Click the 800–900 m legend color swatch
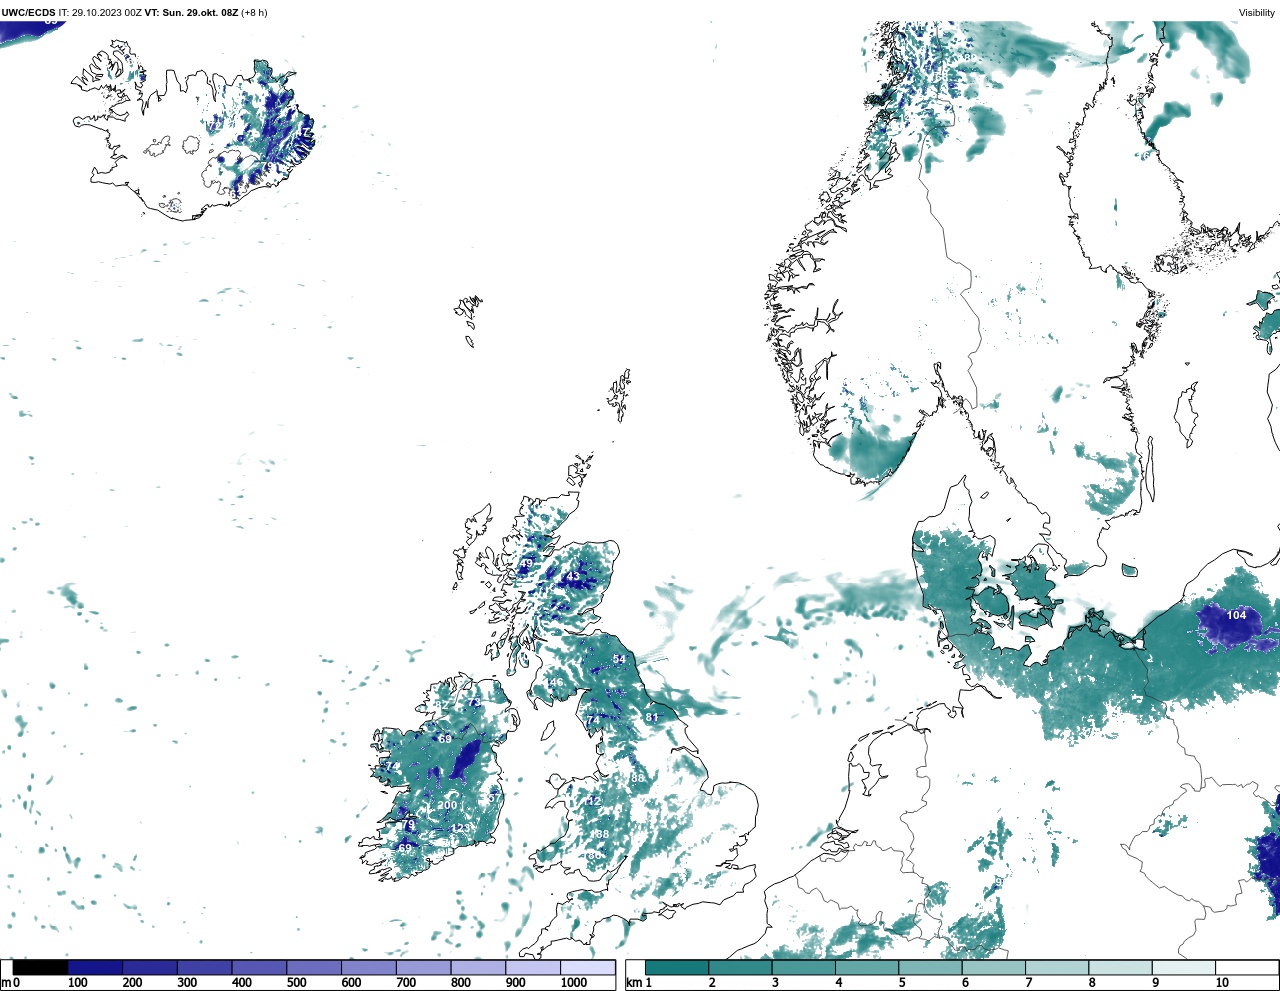The height and width of the screenshot is (991, 1280). (x=478, y=968)
